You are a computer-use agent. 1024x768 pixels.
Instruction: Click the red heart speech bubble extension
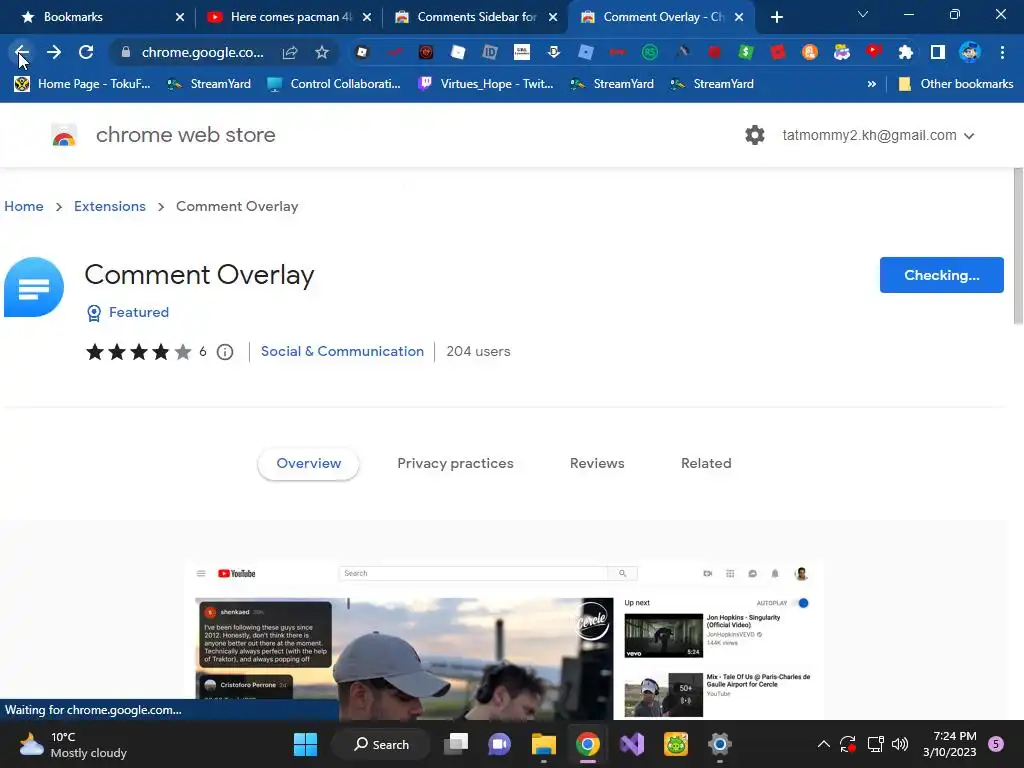[874, 52]
